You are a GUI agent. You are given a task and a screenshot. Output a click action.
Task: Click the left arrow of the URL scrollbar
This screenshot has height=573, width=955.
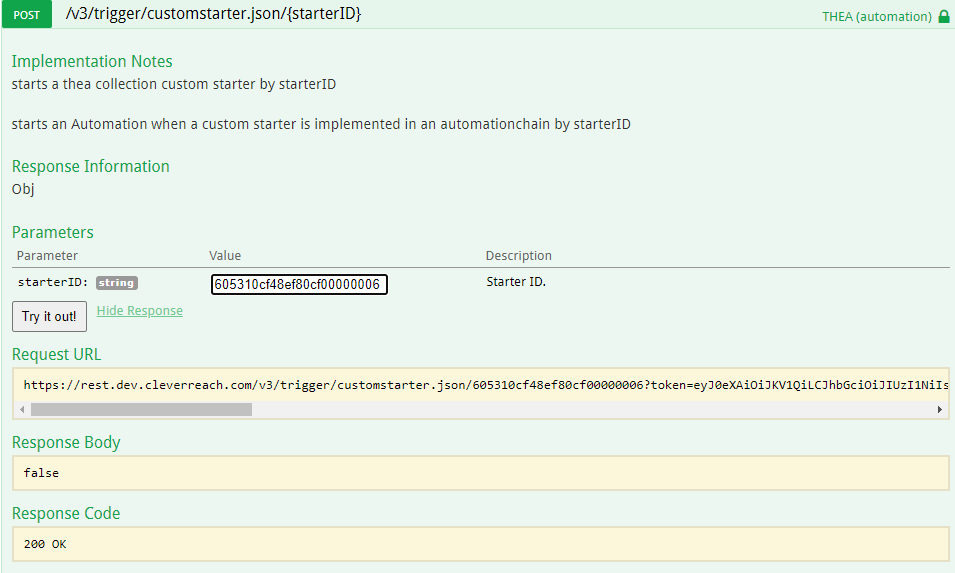tap(23, 410)
